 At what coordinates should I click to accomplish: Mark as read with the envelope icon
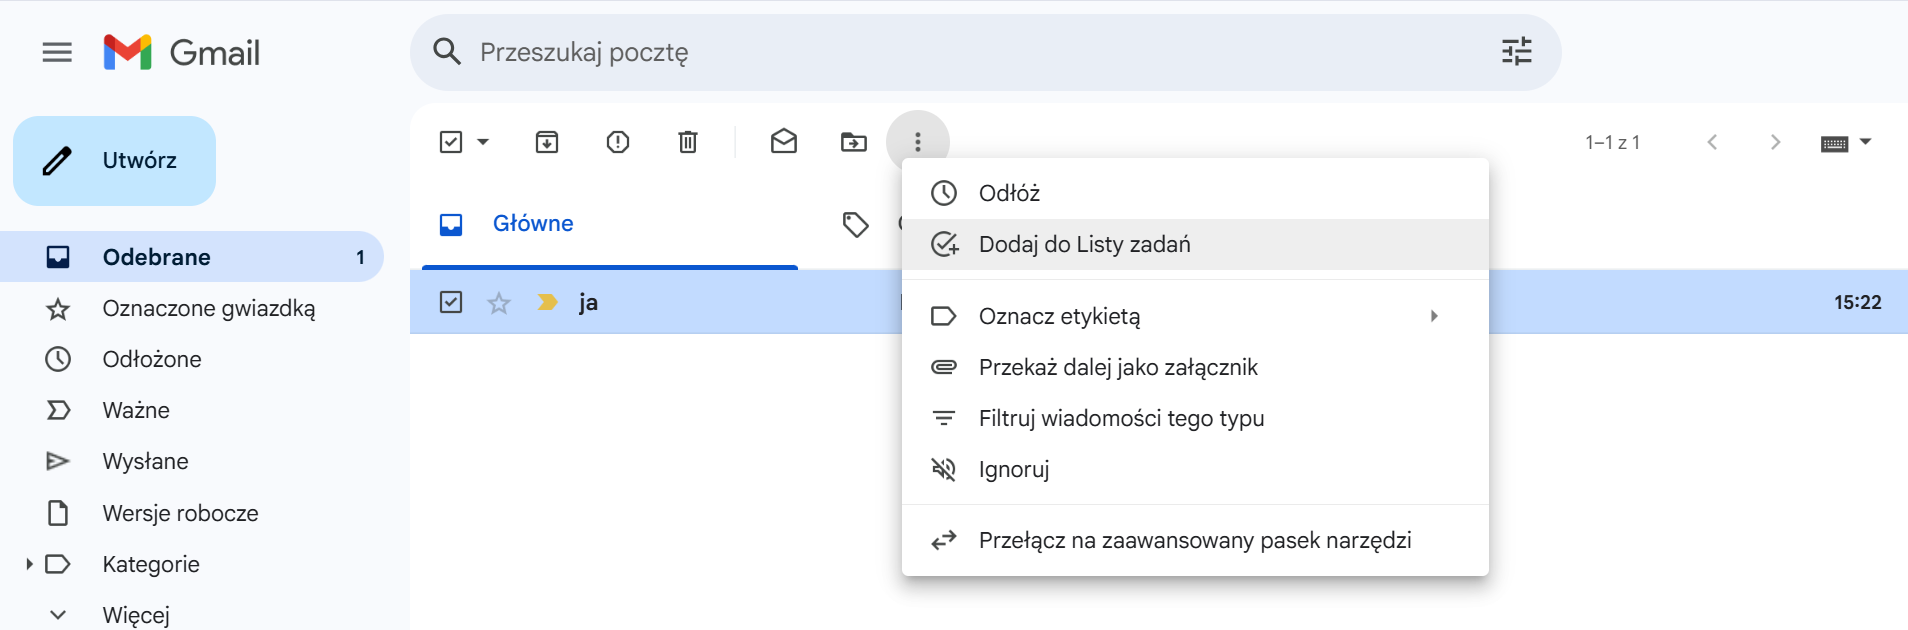tap(783, 142)
